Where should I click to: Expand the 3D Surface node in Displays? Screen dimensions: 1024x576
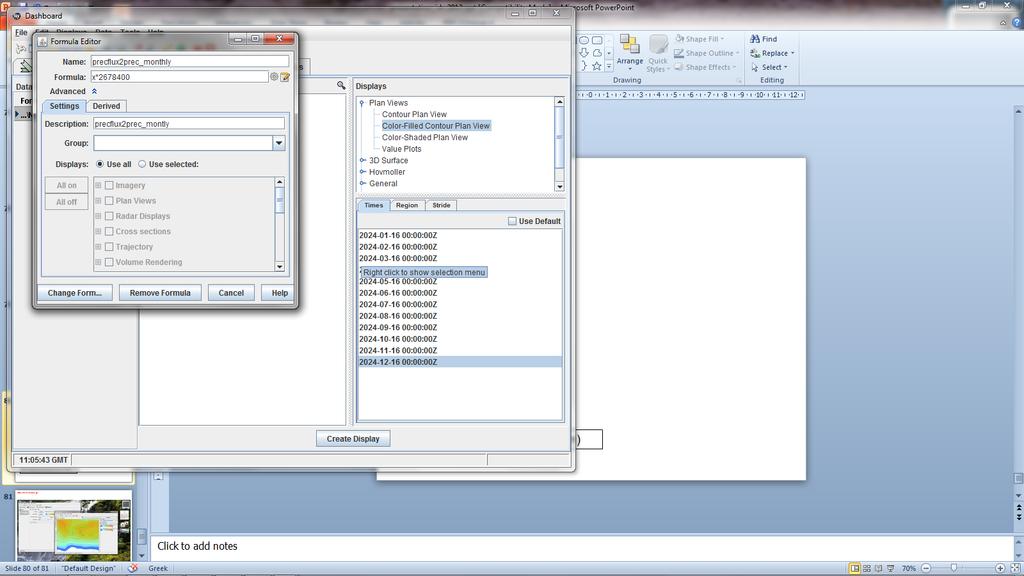362,161
